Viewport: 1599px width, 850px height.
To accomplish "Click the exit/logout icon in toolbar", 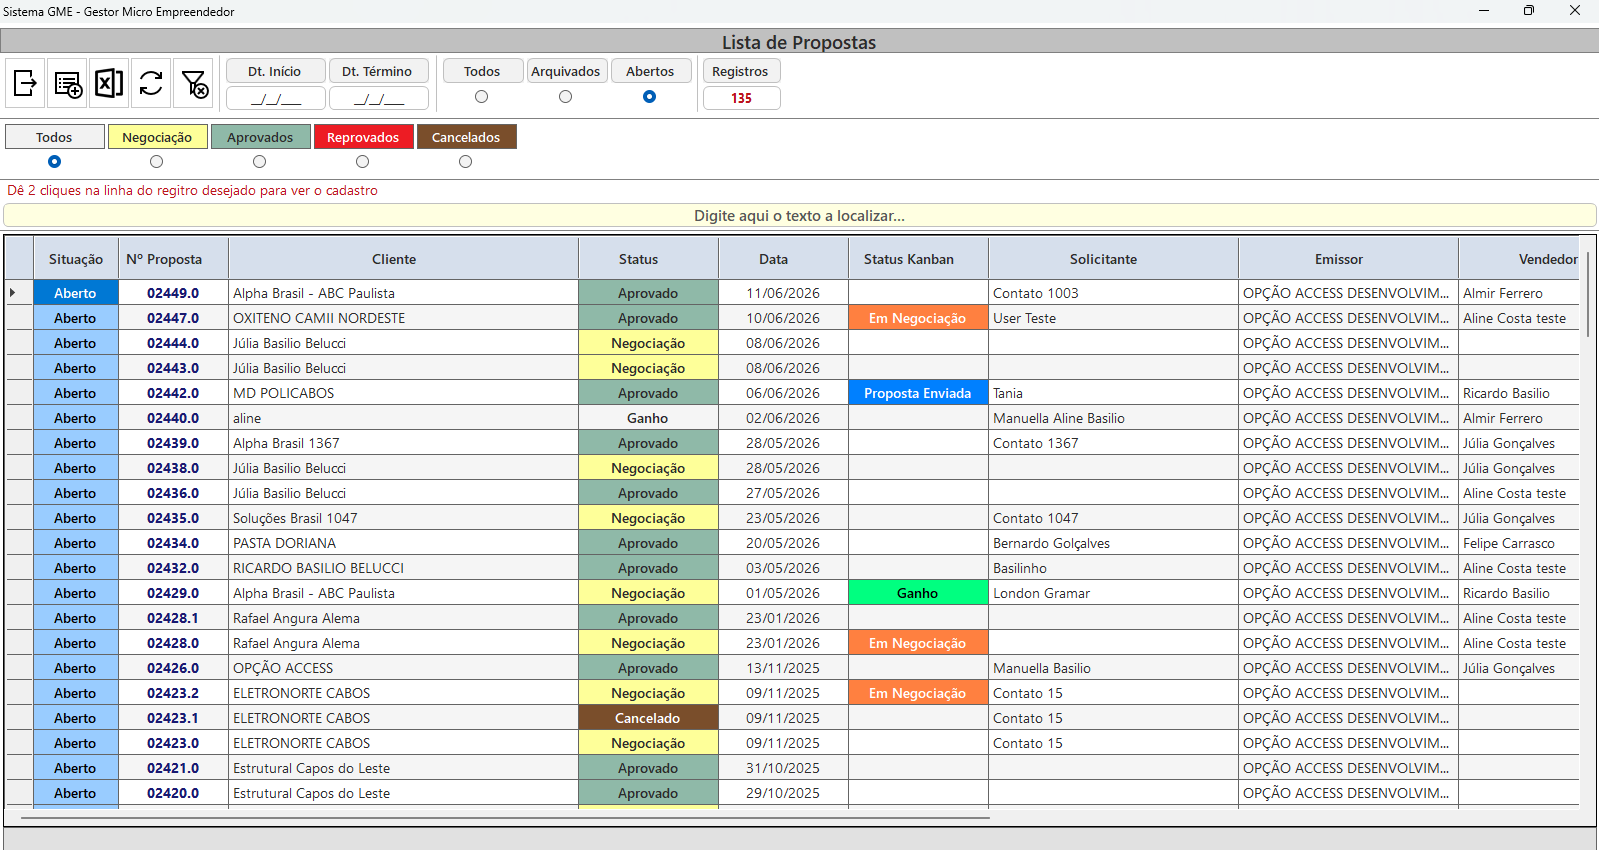I will [25, 83].
